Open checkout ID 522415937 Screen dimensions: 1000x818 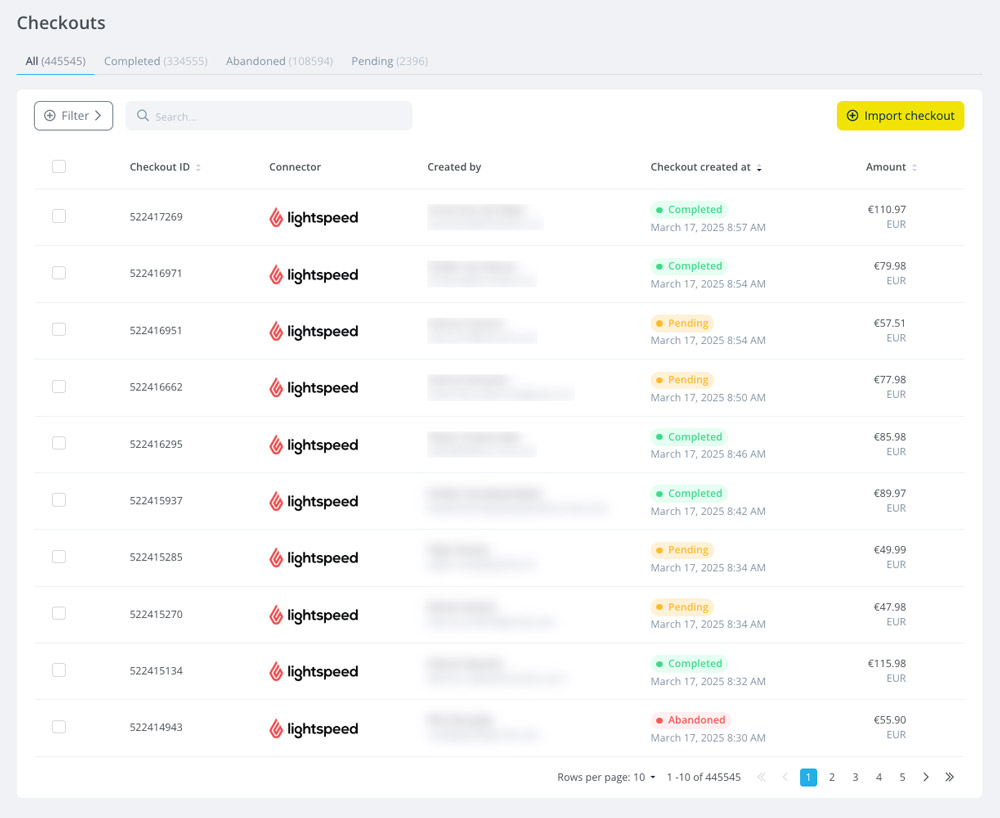[x=156, y=500]
